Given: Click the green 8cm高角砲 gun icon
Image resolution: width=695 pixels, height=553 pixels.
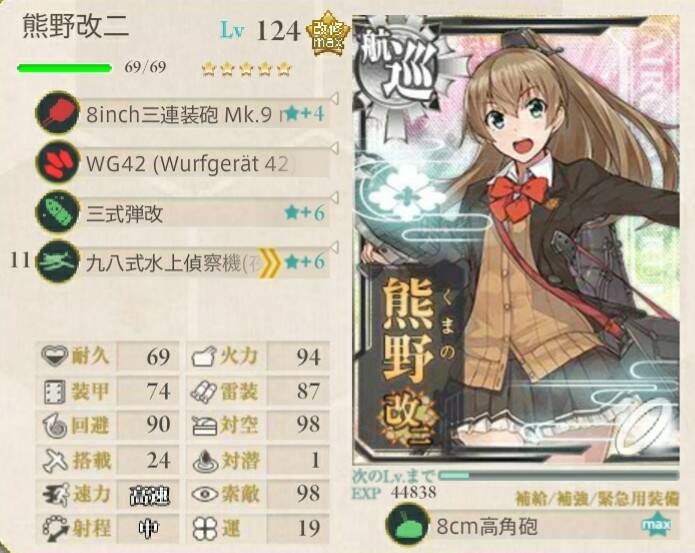Looking at the screenshot, I should click(406, 526).
